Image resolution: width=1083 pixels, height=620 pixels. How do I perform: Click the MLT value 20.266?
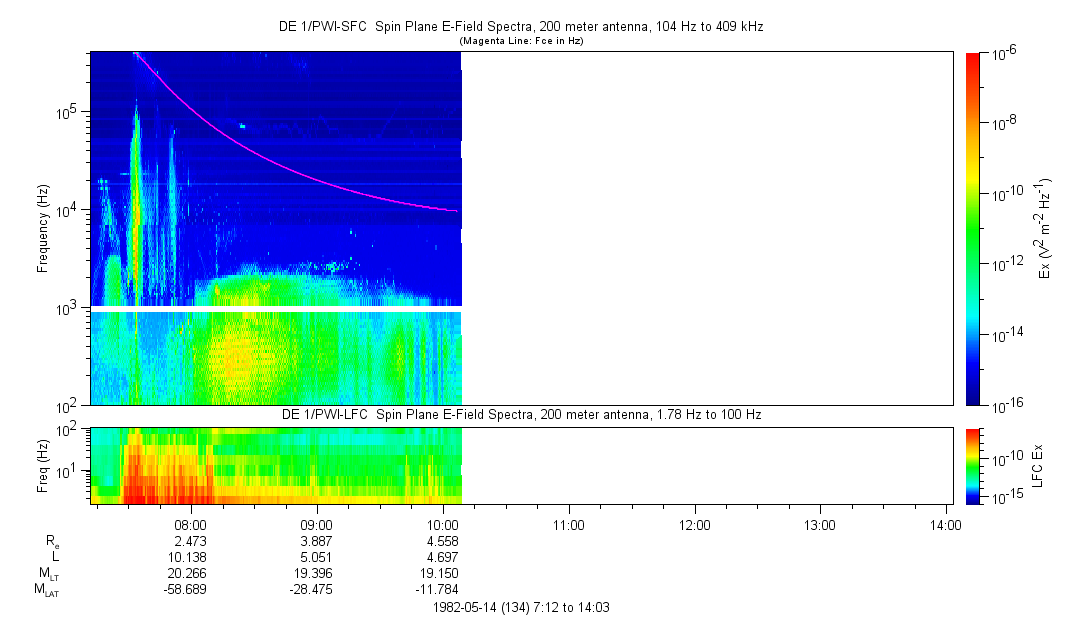[x=191, y=573]
